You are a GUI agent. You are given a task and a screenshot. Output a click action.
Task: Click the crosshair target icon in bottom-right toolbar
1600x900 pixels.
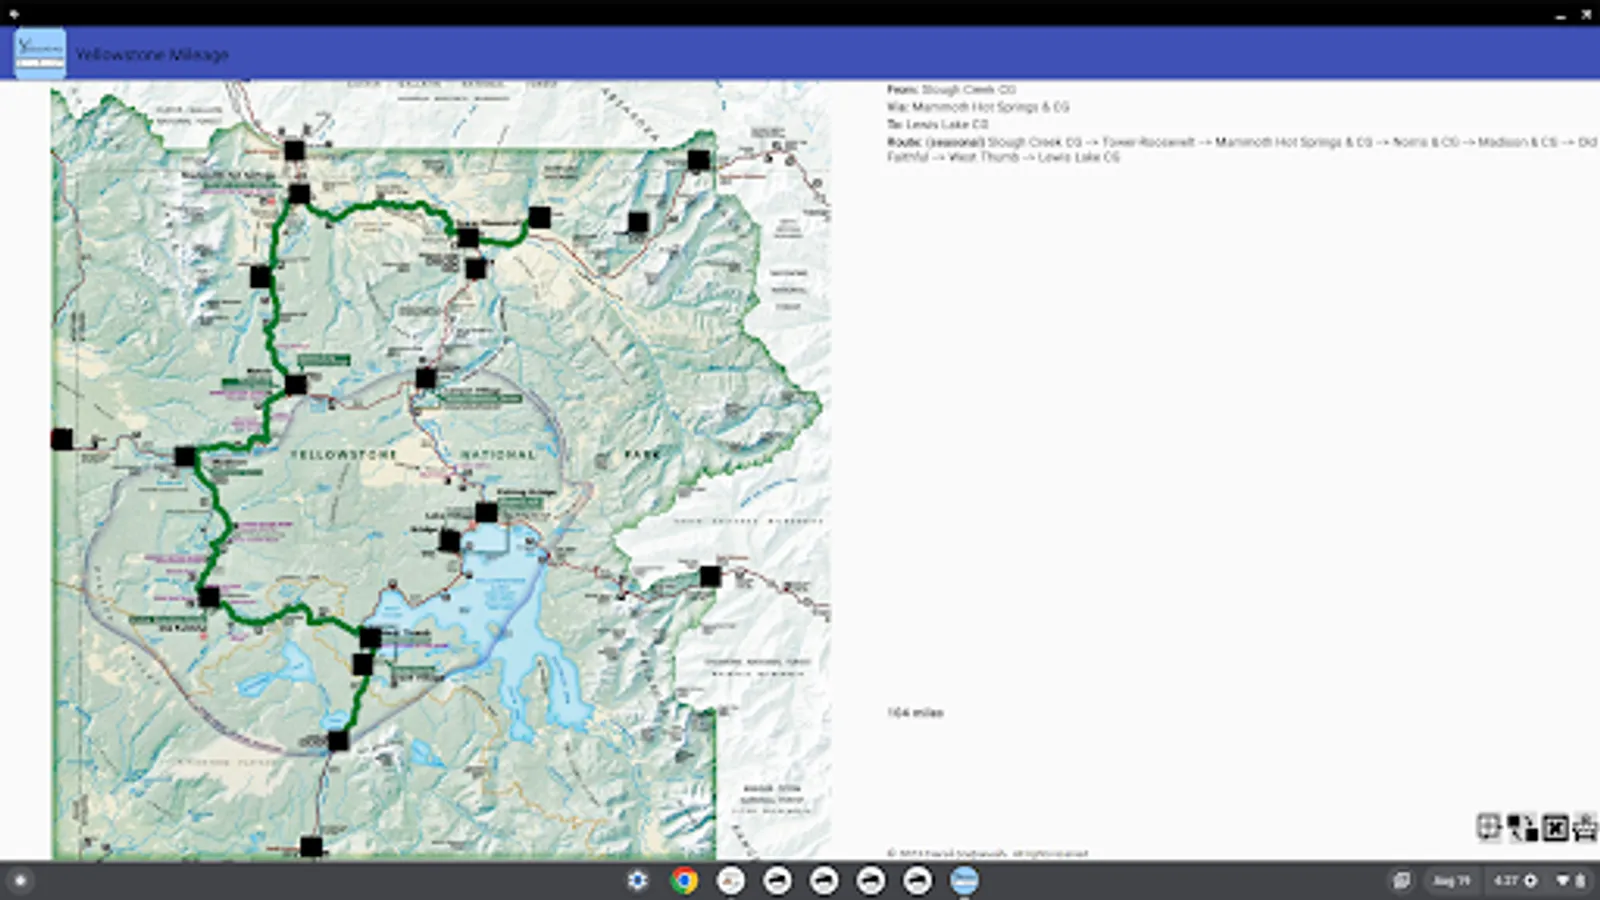coord(1489,827)
